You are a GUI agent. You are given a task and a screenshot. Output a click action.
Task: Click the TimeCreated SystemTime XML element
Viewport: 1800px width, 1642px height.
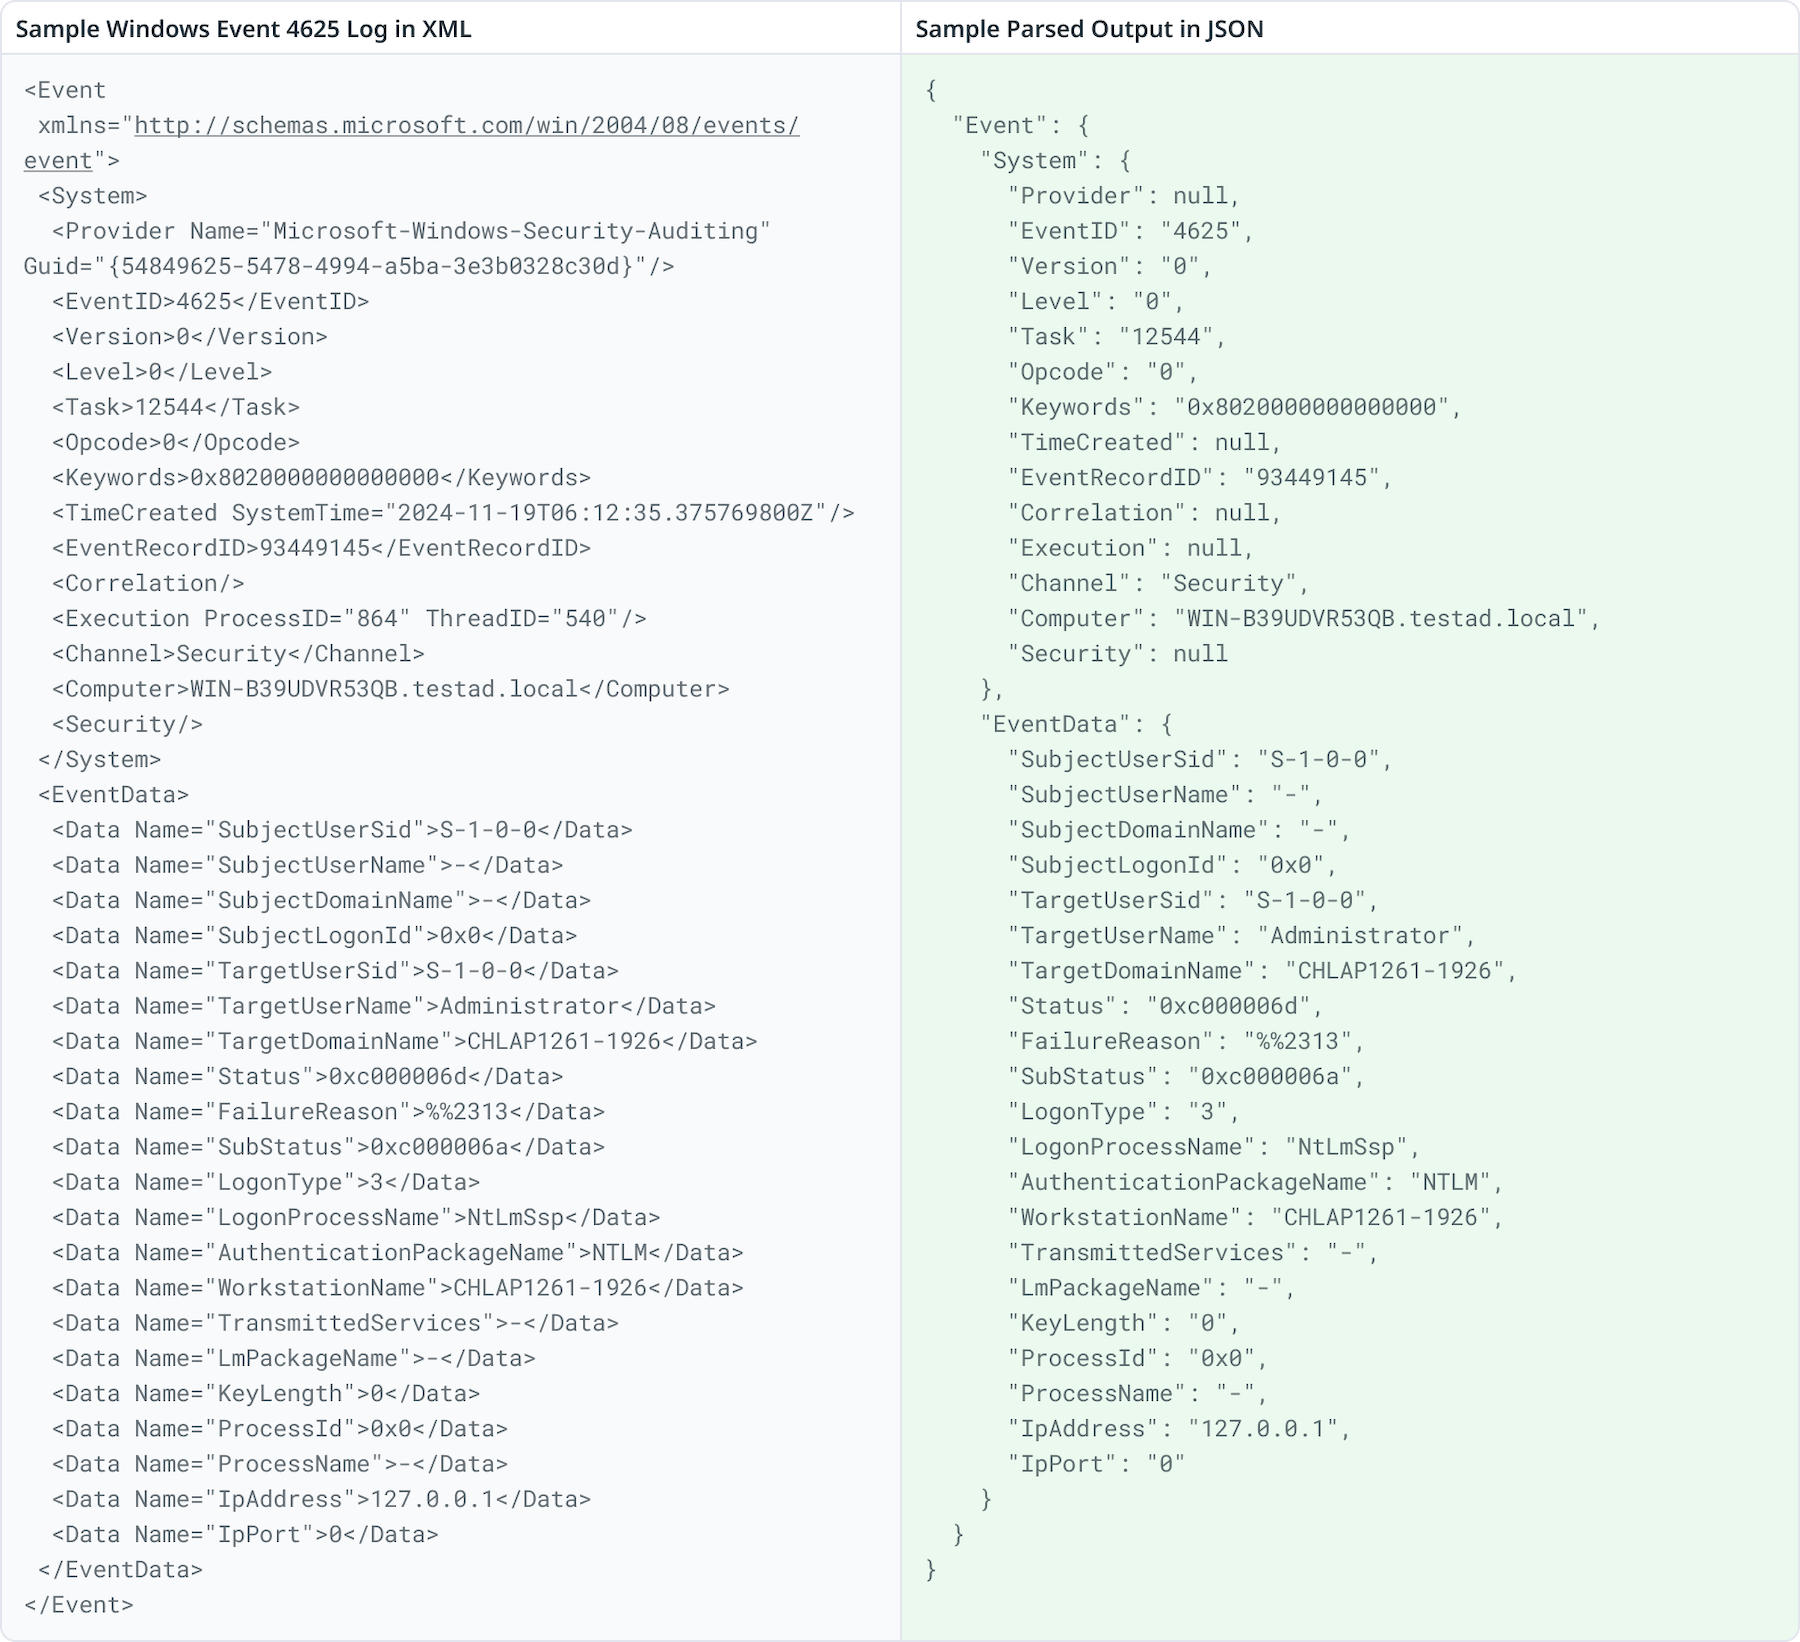coord(453,513)
